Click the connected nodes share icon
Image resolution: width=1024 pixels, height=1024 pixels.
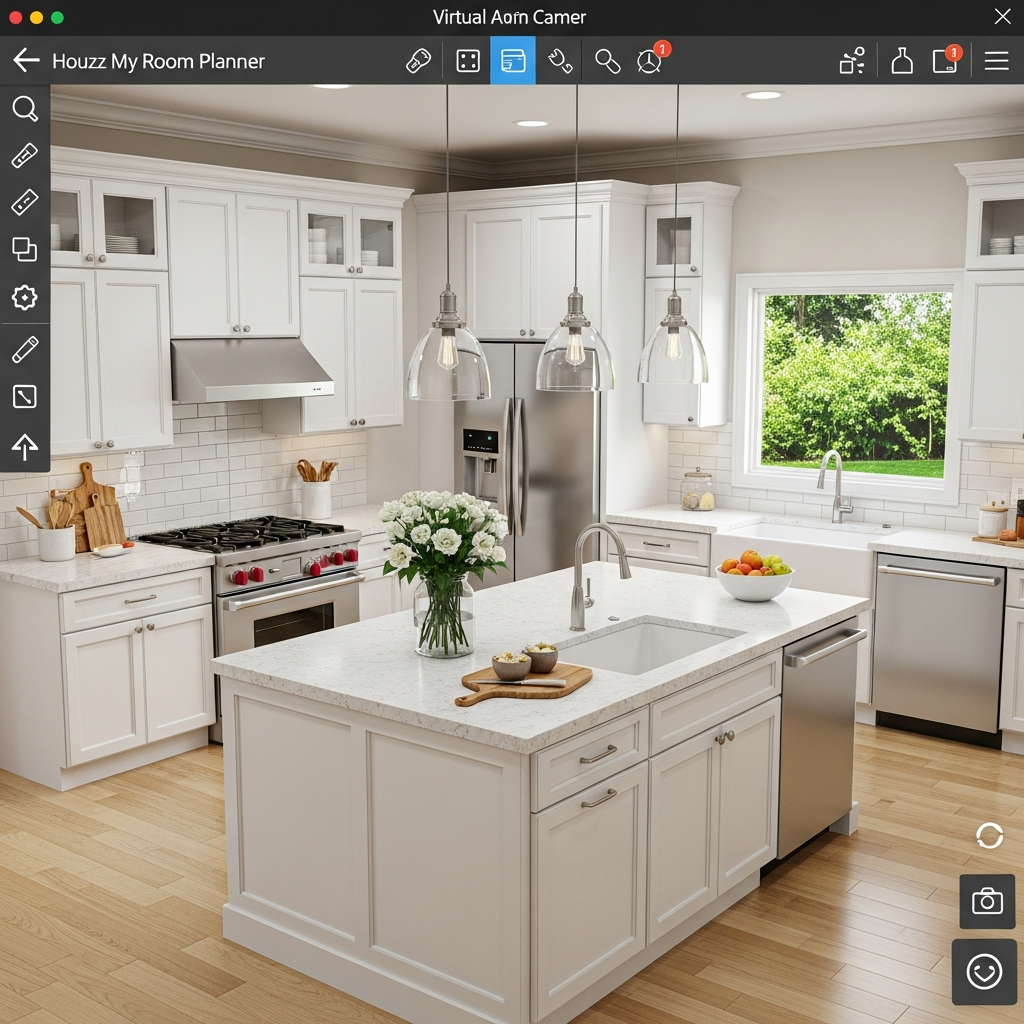coord(852,61)
